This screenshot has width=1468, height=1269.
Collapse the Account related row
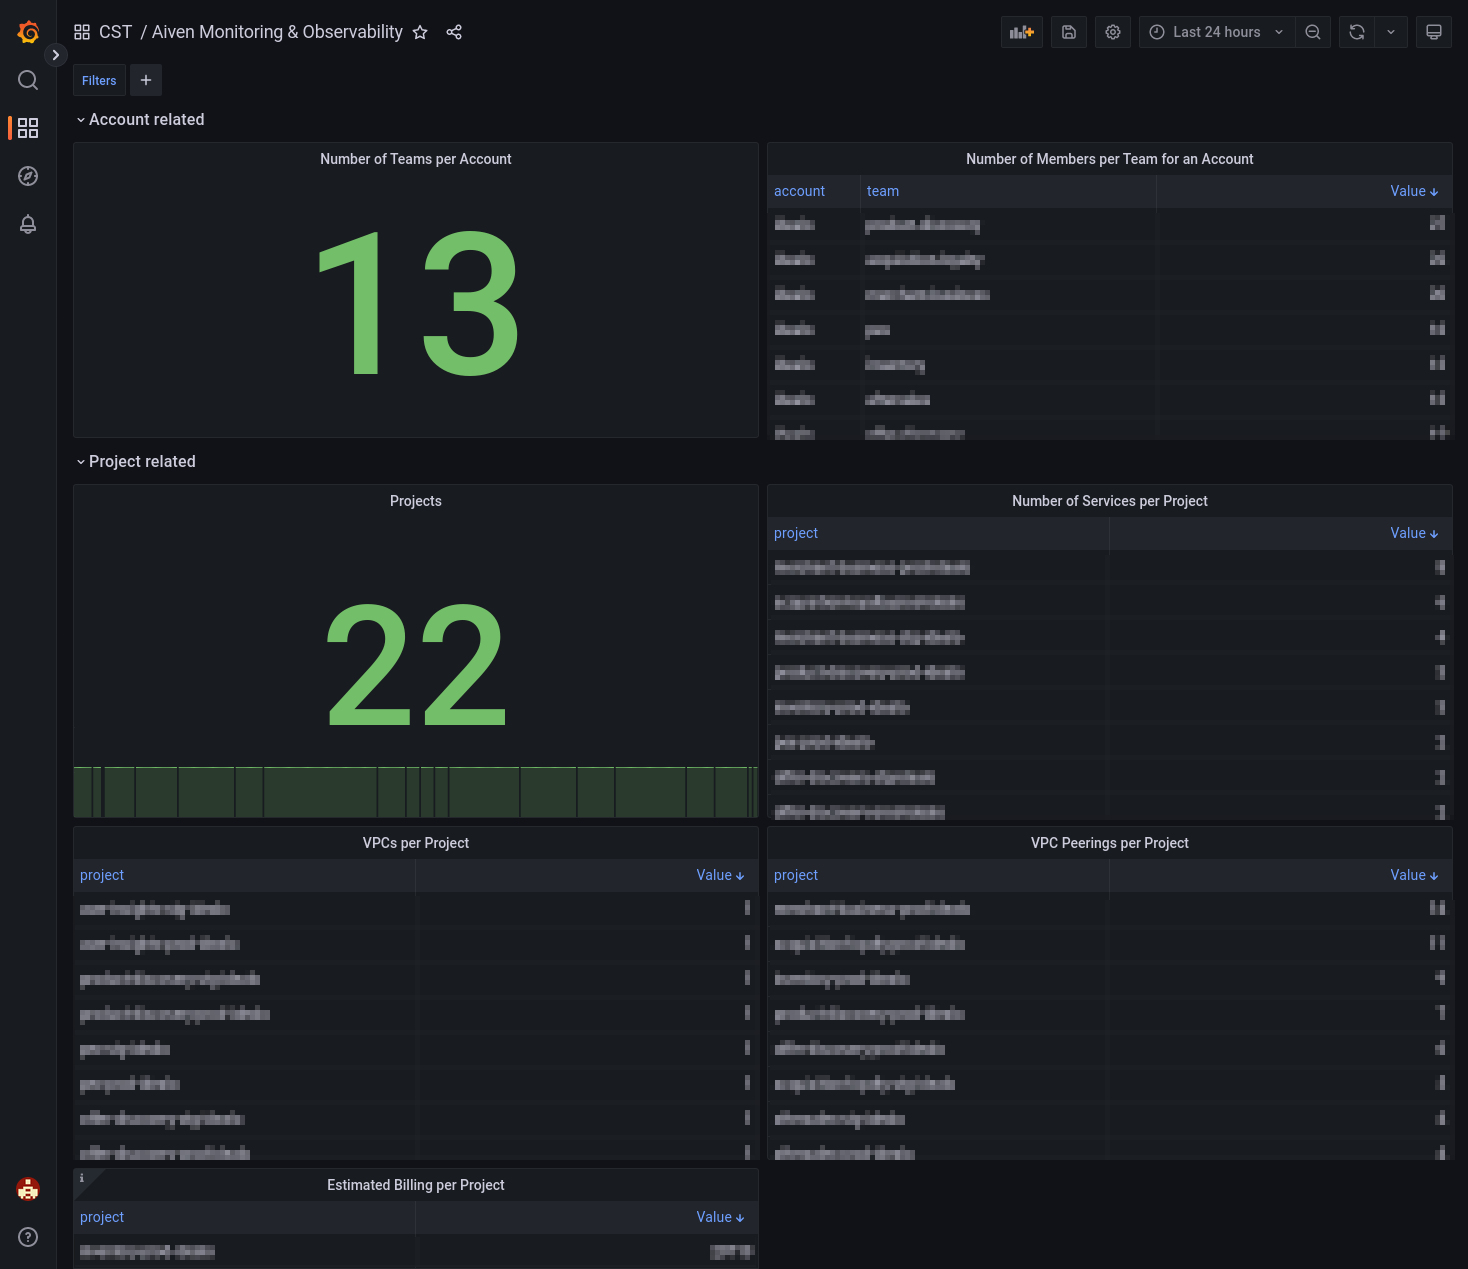coord(140,119)
